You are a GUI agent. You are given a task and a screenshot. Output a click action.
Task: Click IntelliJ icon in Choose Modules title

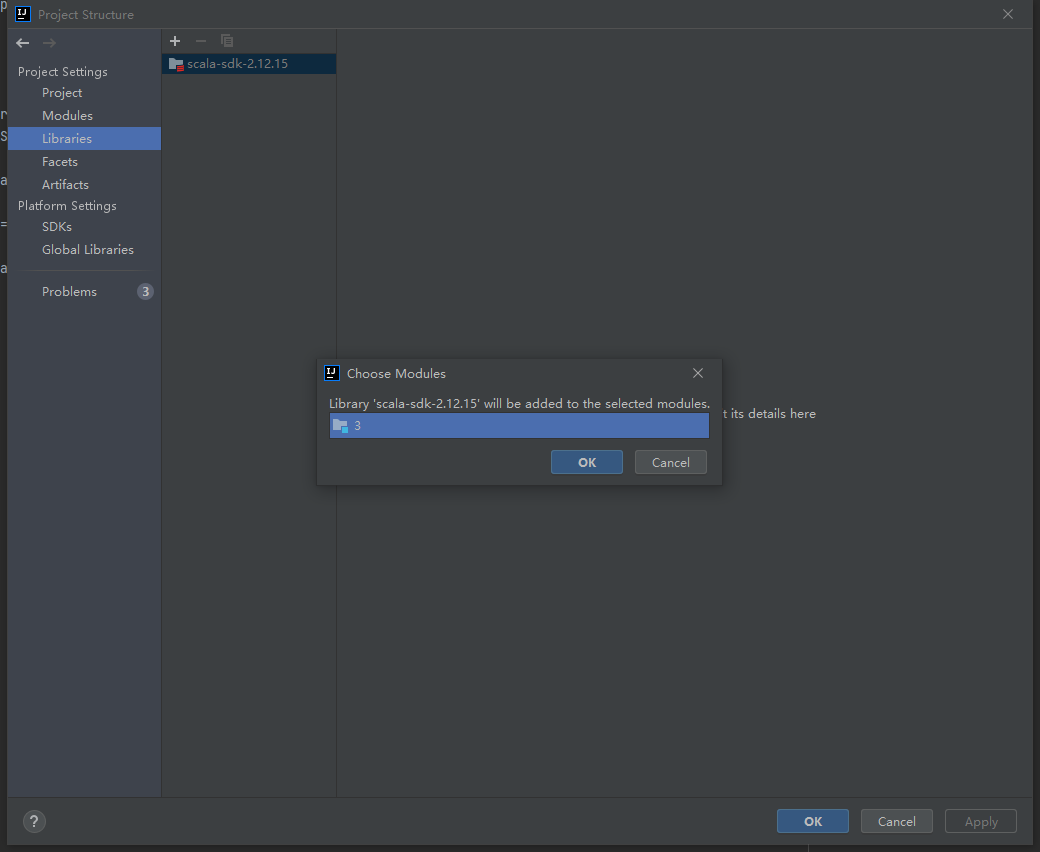(332, 373)
